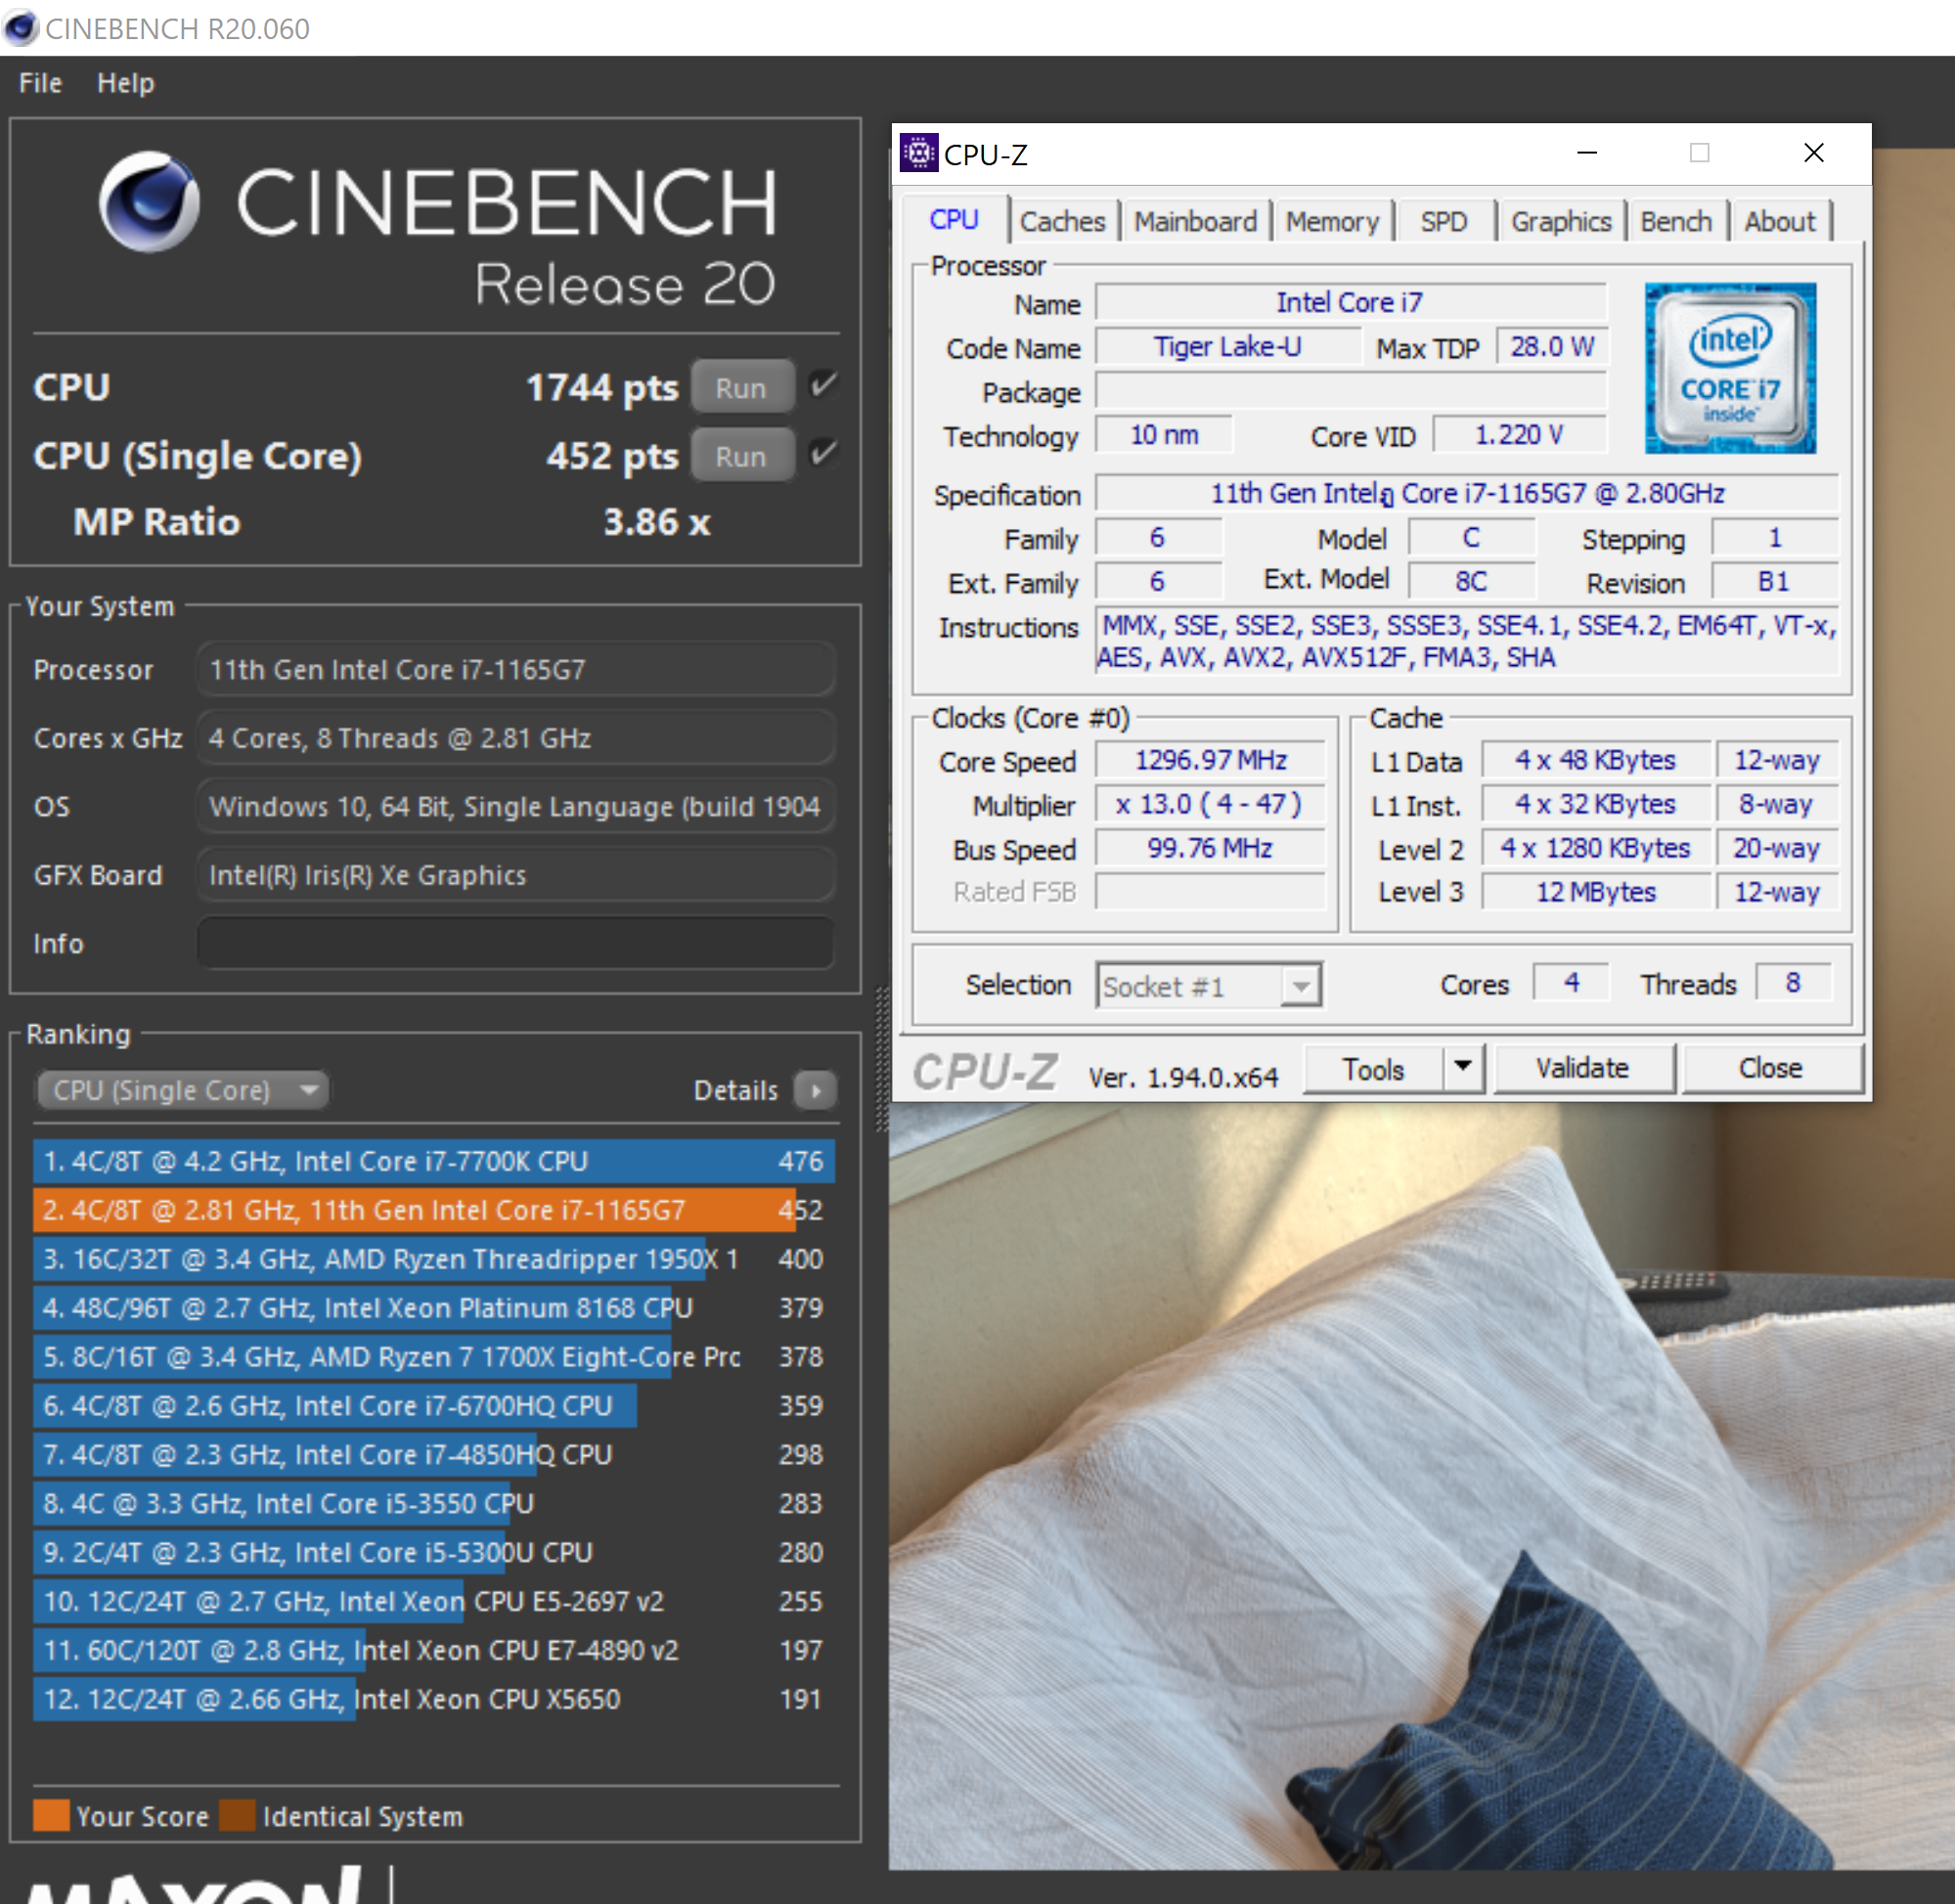The width and height of the screenshot is (1955, 1904).
Task: Click the Tools button in CPU-Z
Action: point(1374,1069)
